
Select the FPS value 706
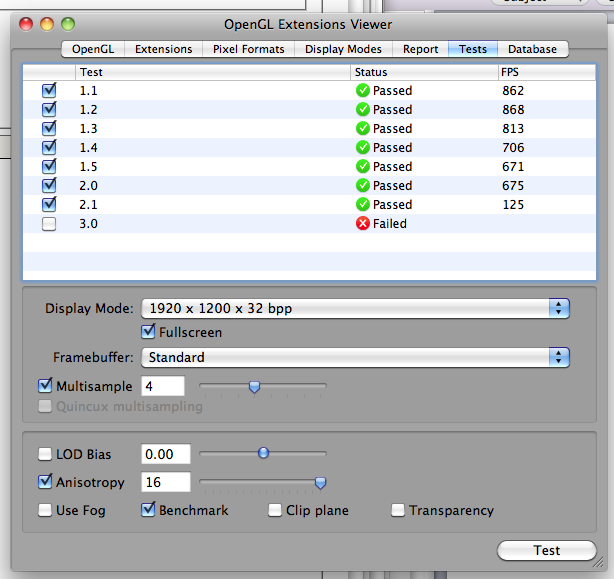(513, 147)
